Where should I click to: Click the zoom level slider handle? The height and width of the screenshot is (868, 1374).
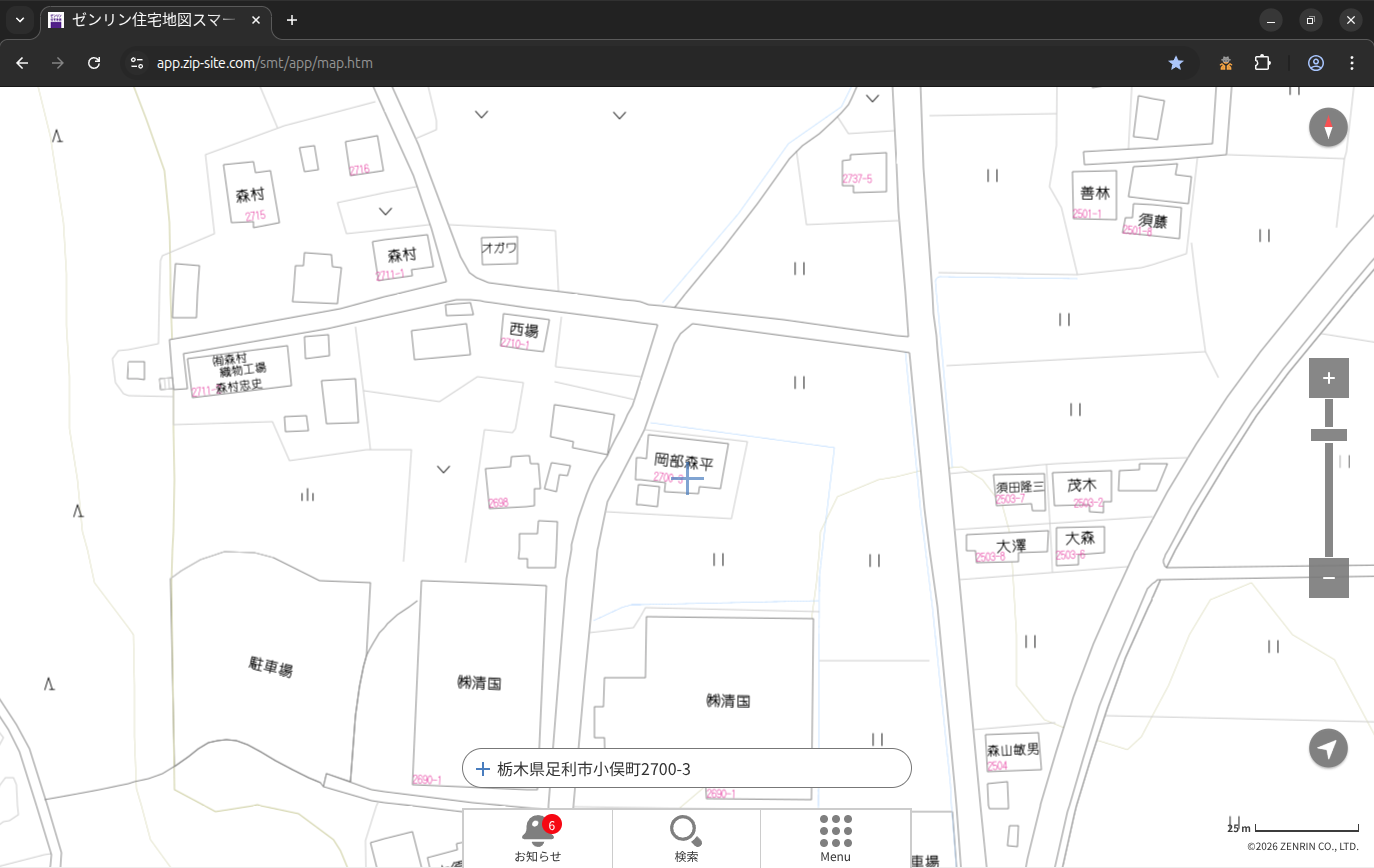[x=1328, y=435]
